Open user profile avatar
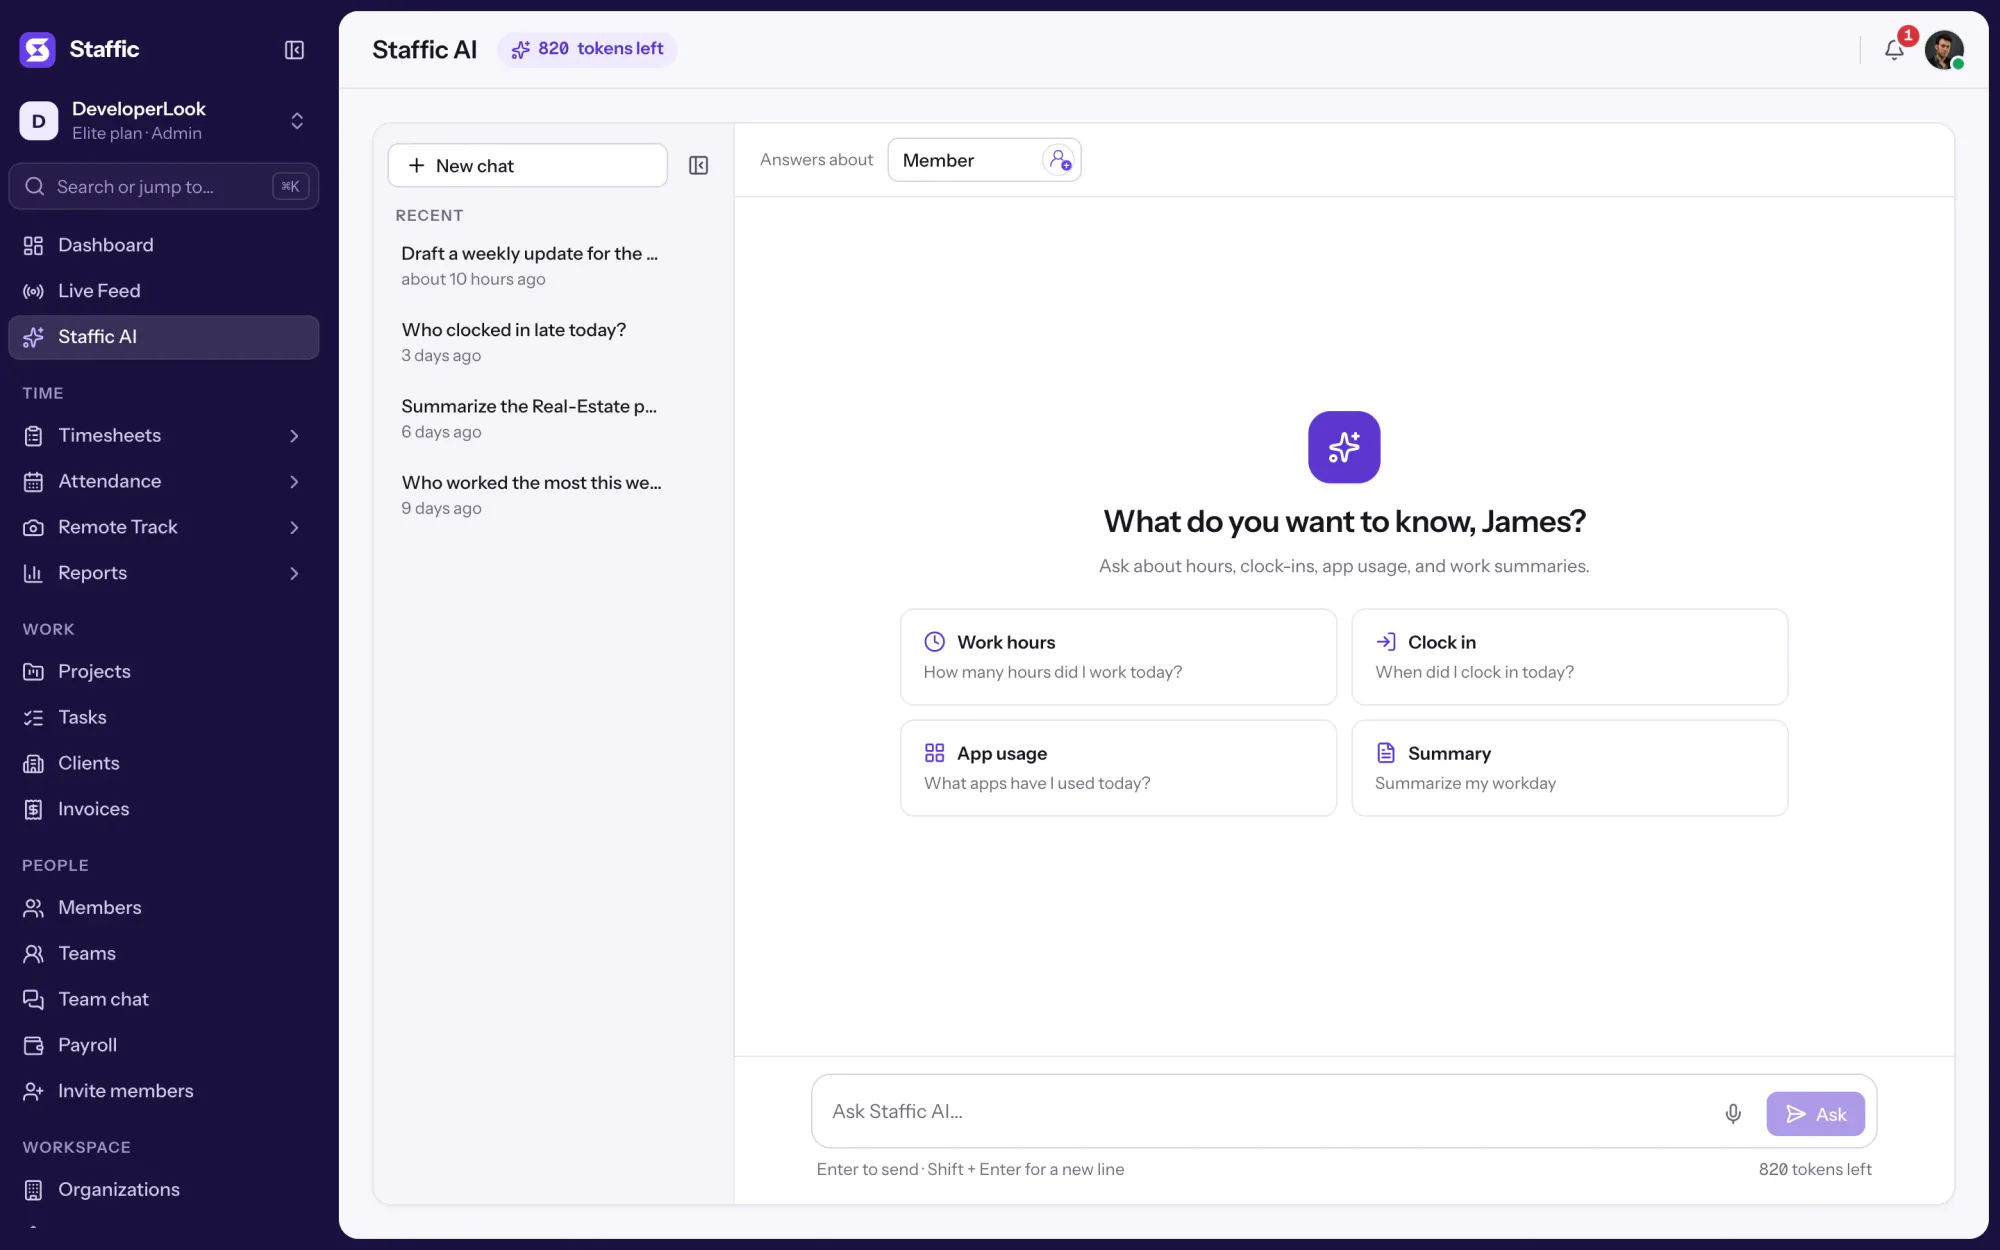 pos(1944,50)
